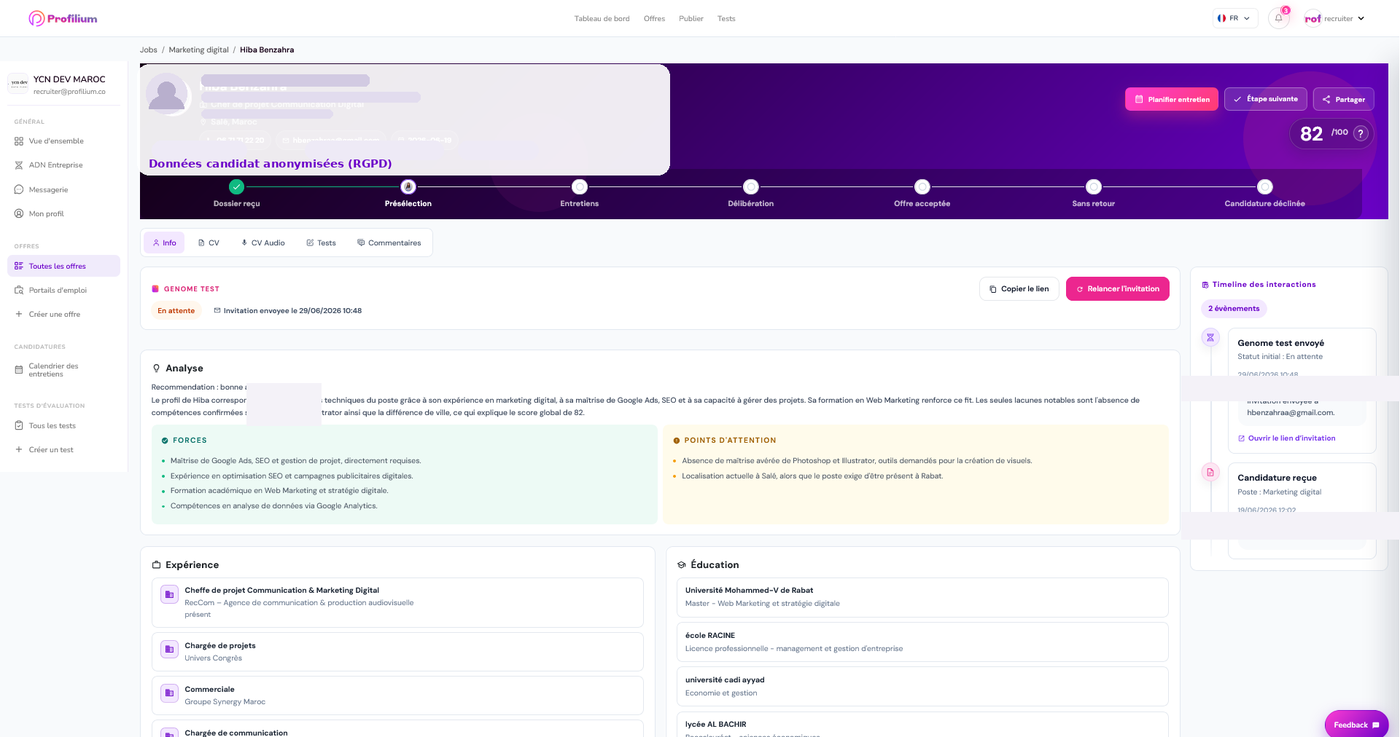Click the Groupe Synergy Maroc building icon
The width and height of the screenshot is (1400, 737).
[x=169, y=693]
